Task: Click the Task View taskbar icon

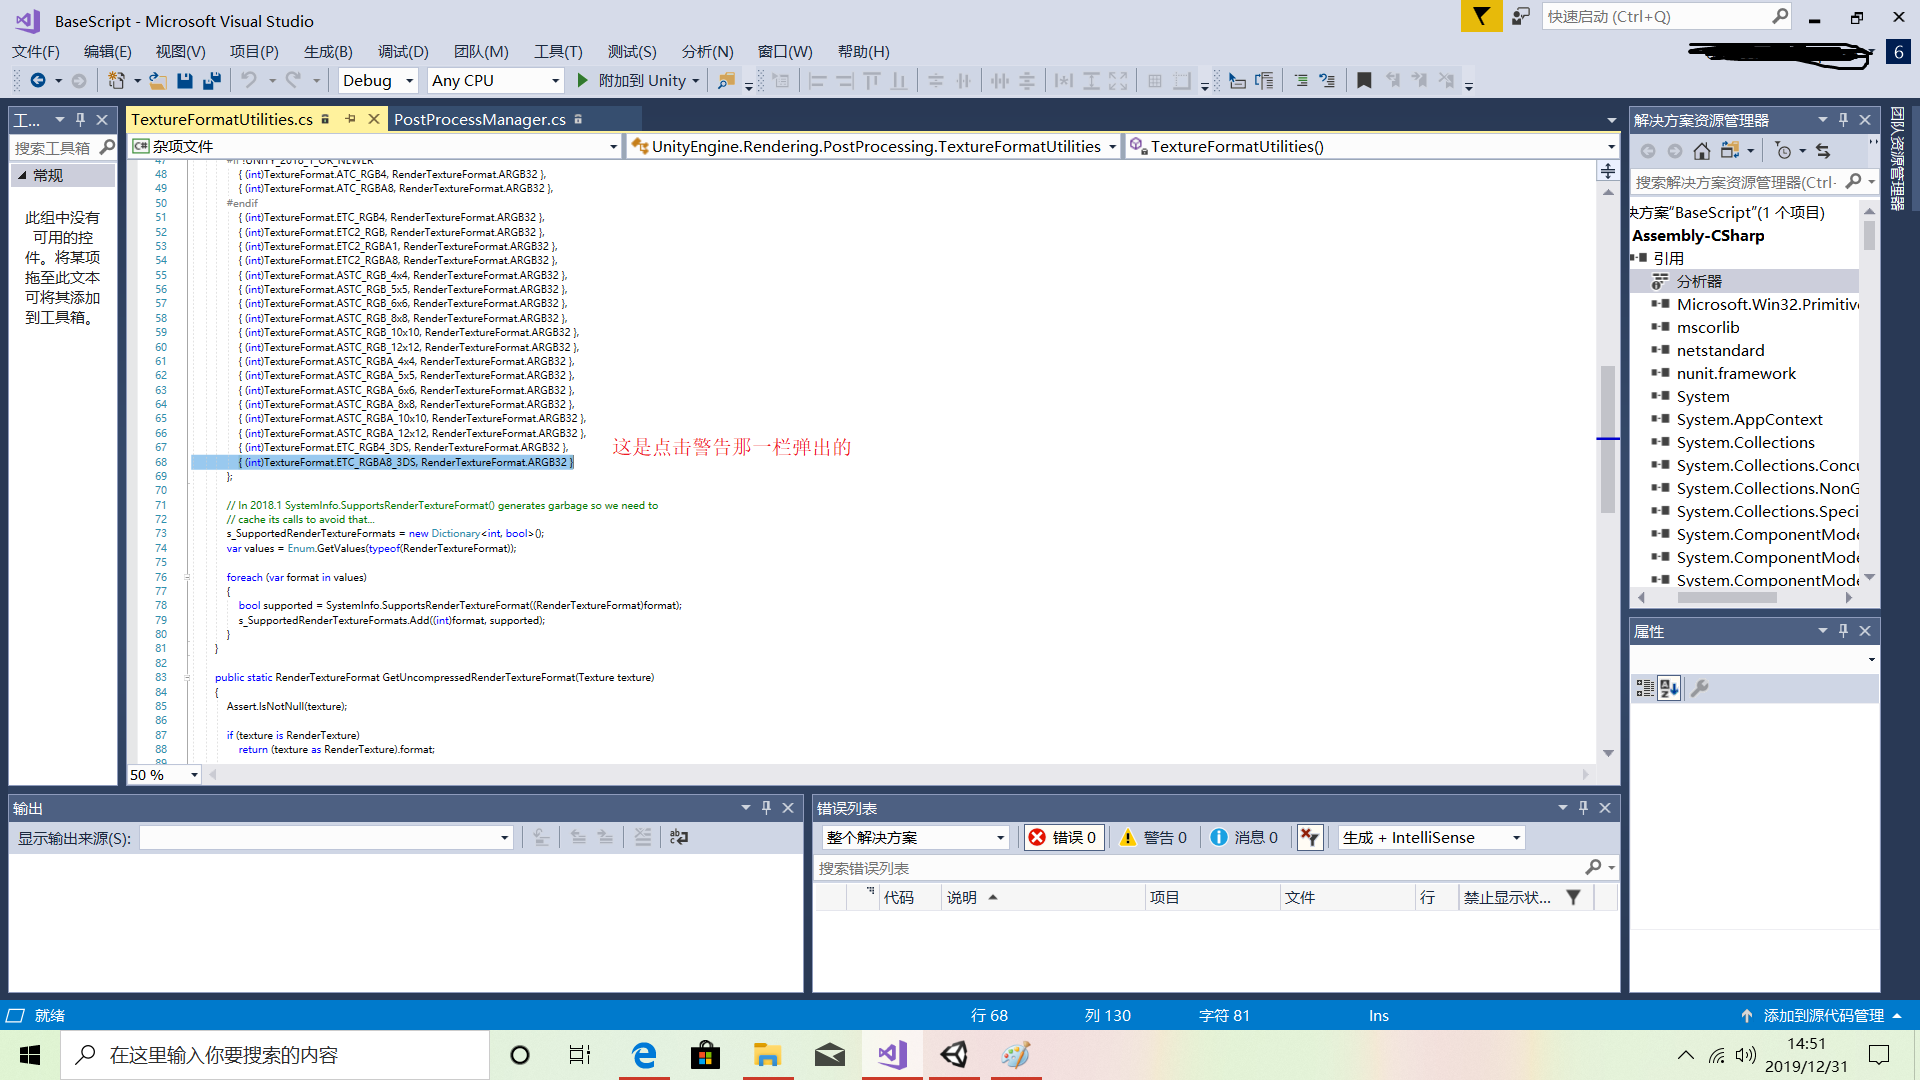Action: point(580,1054)
